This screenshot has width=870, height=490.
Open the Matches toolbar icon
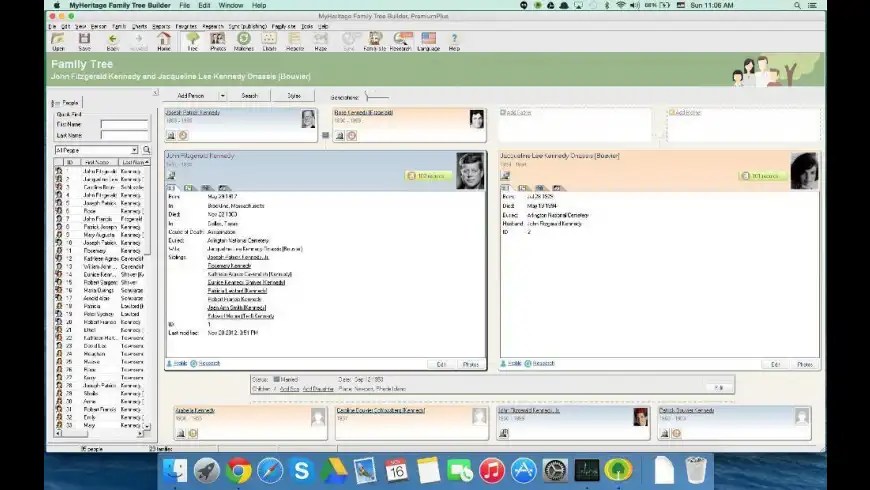pos(244,42)
